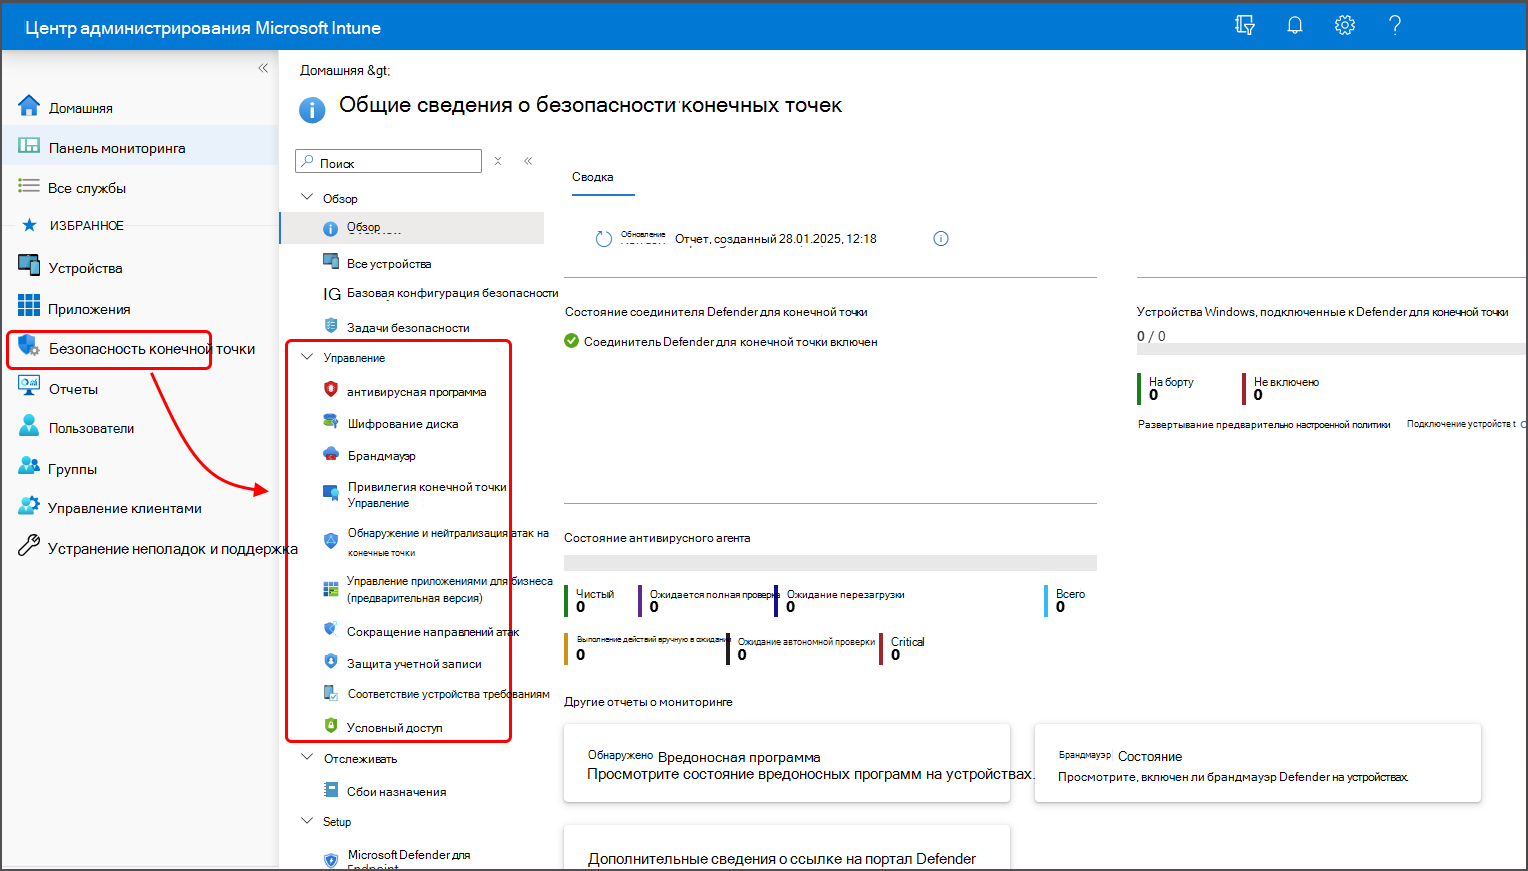Click the Панель мониторинга dashboard icon
This screenshot has width=1528, height=871.
(29, 146)
